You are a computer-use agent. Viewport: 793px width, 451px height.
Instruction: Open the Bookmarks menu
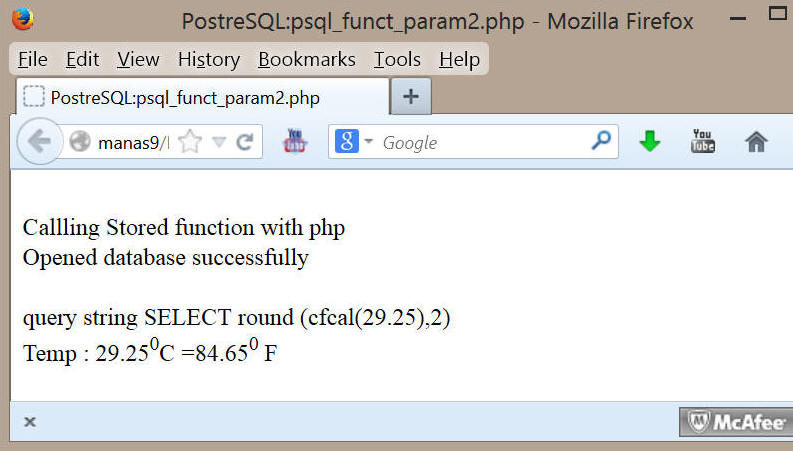pos(307,60)
